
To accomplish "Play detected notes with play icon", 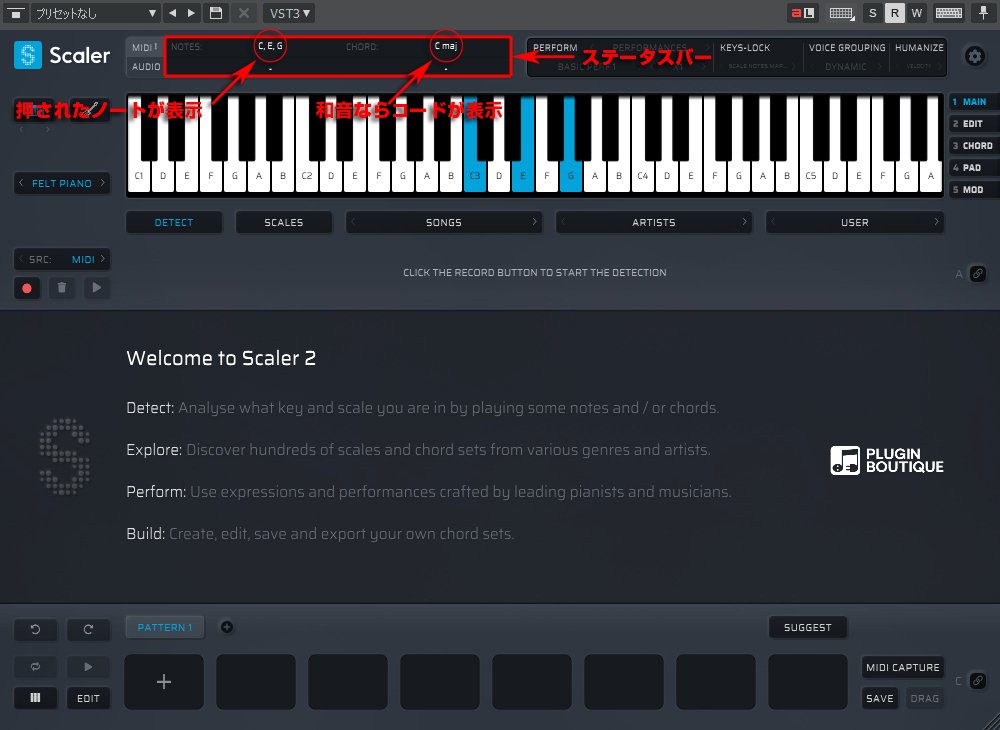I will 97,288.
